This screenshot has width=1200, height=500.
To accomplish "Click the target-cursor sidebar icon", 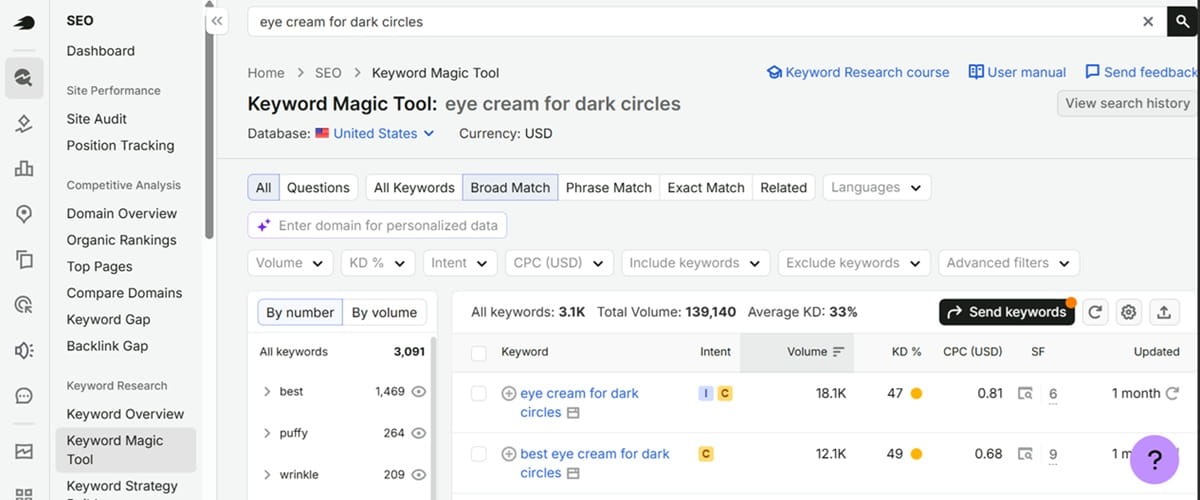I will tap(24, 305).
